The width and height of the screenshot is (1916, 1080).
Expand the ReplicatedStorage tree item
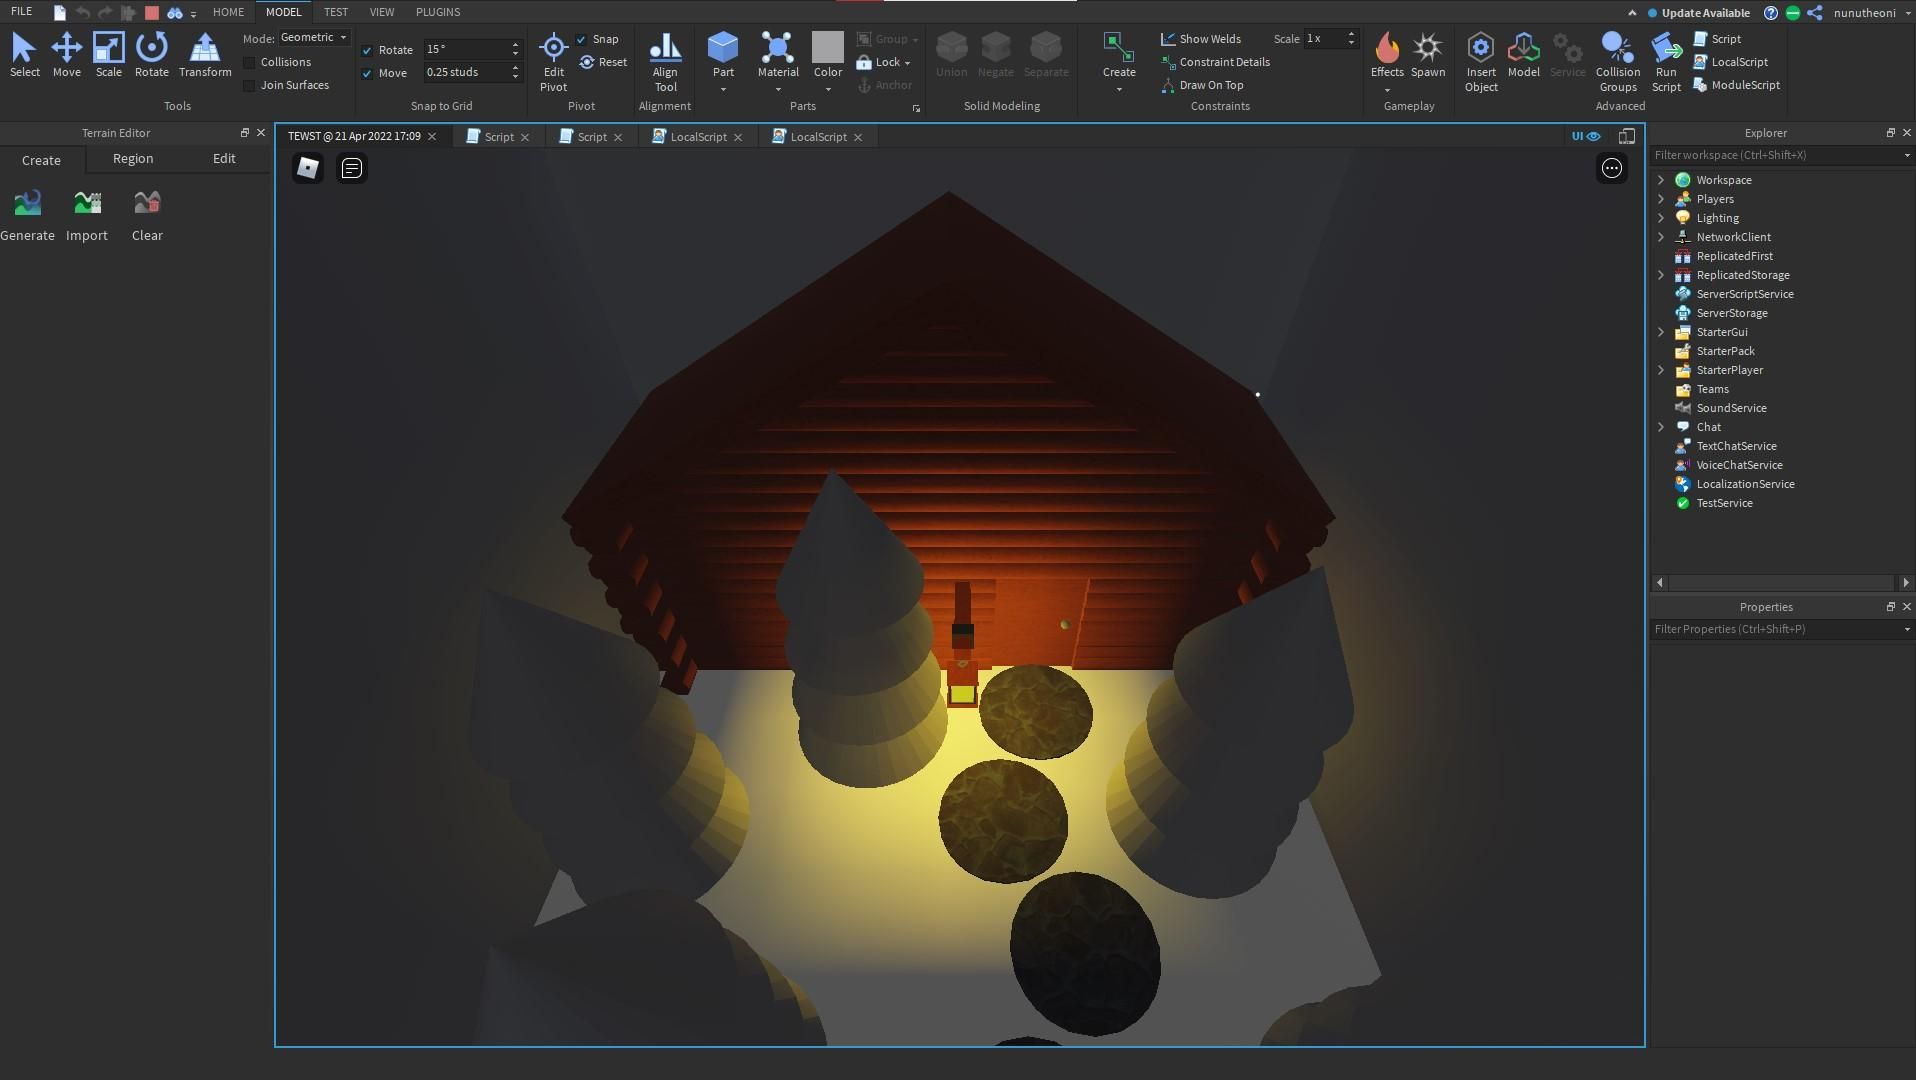pyautogui.click(x=1662, y=275)
